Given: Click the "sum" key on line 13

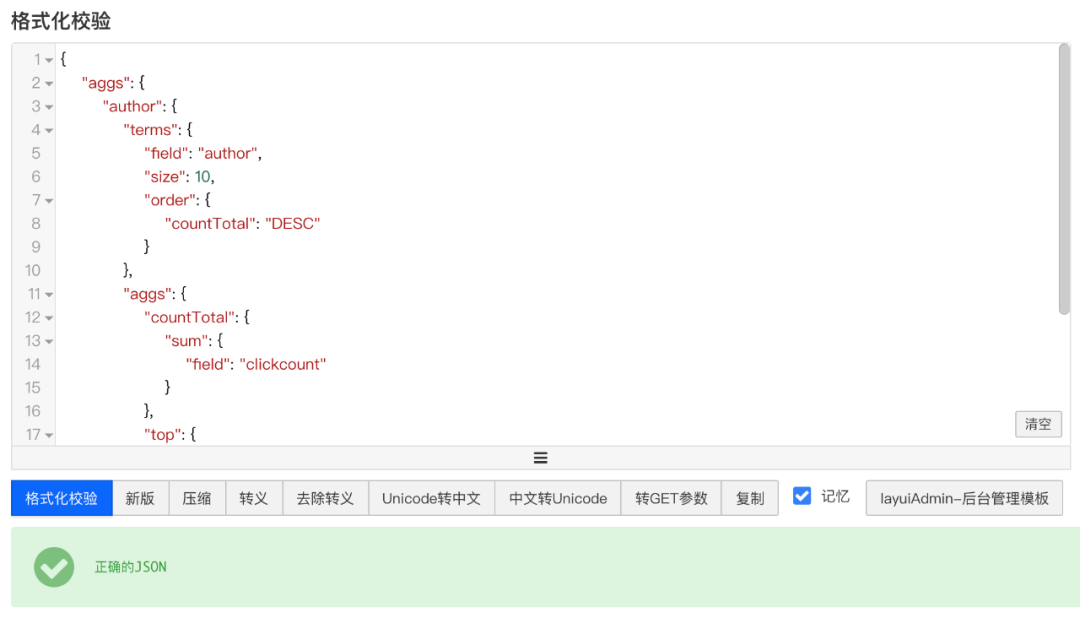Looking at the screenshot, I should click(186, 340).
